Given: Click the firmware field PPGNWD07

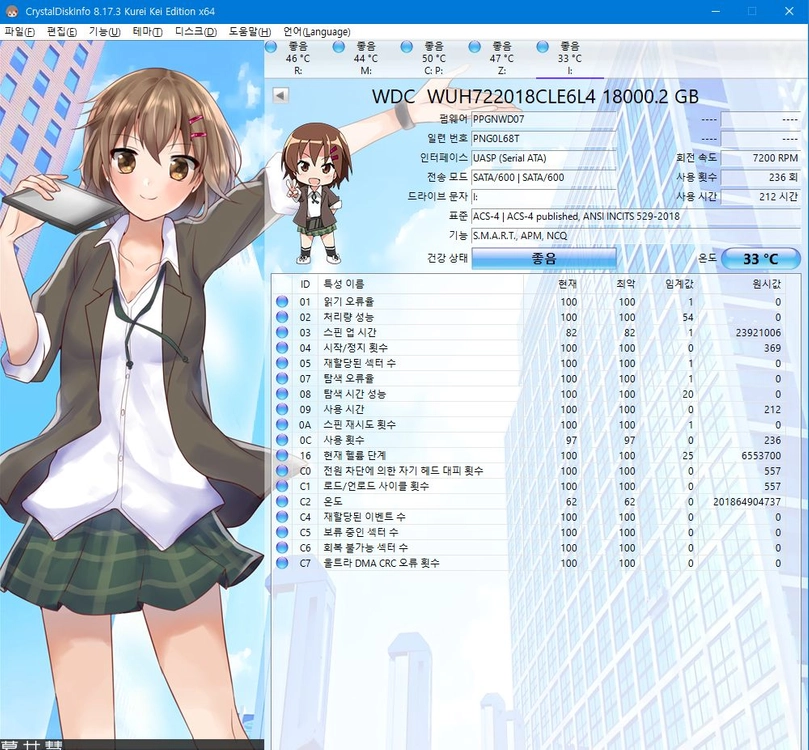Looking at the screenshot, I should pyautogui.click(x=544, y=120).
